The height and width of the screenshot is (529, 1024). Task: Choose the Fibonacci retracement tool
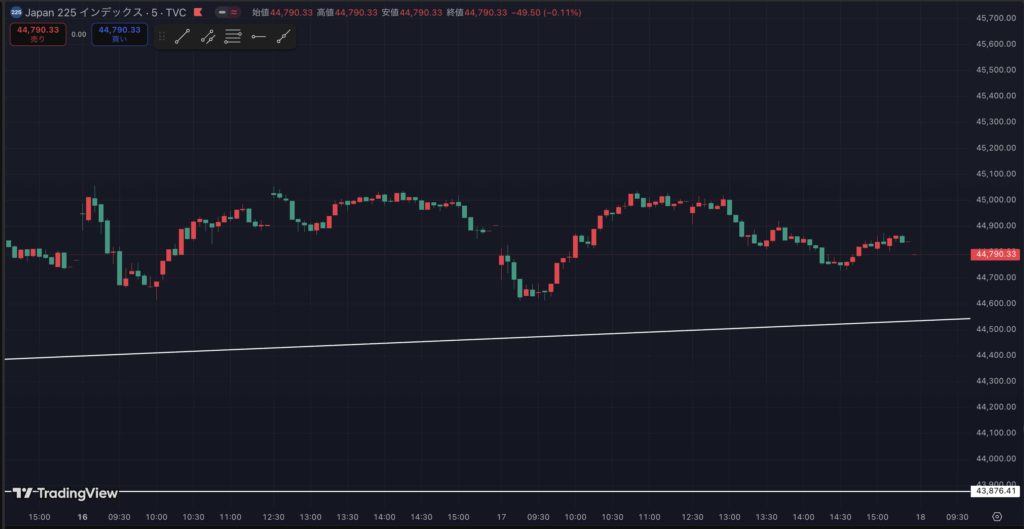(233, 36)
